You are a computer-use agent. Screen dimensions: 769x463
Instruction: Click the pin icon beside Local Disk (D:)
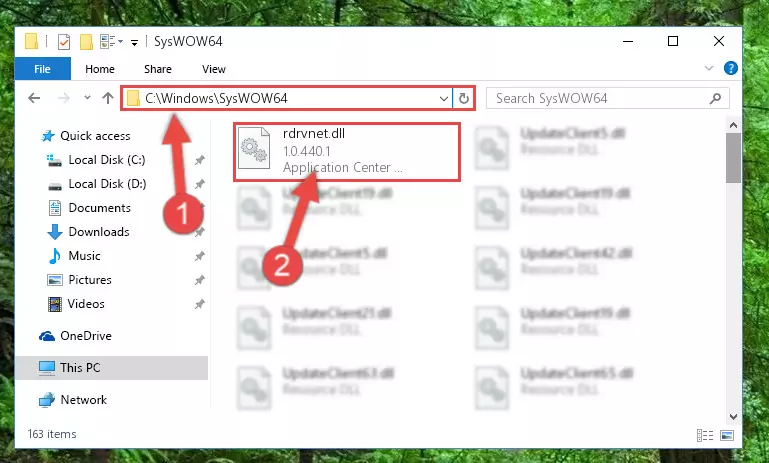[x=200, y=184]
